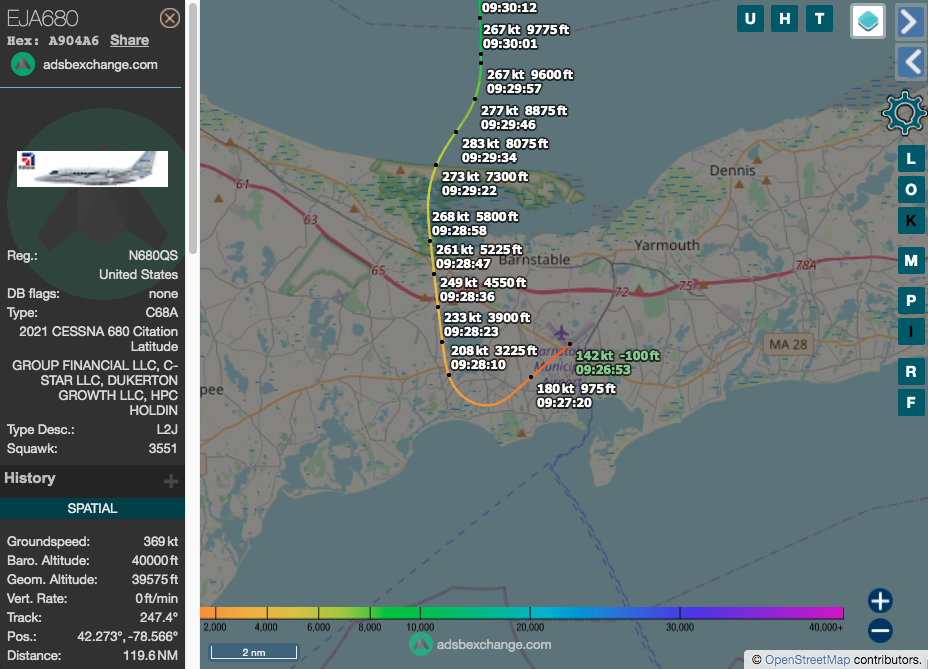Click baro altitude value 40000 ft

pos(154,560)
